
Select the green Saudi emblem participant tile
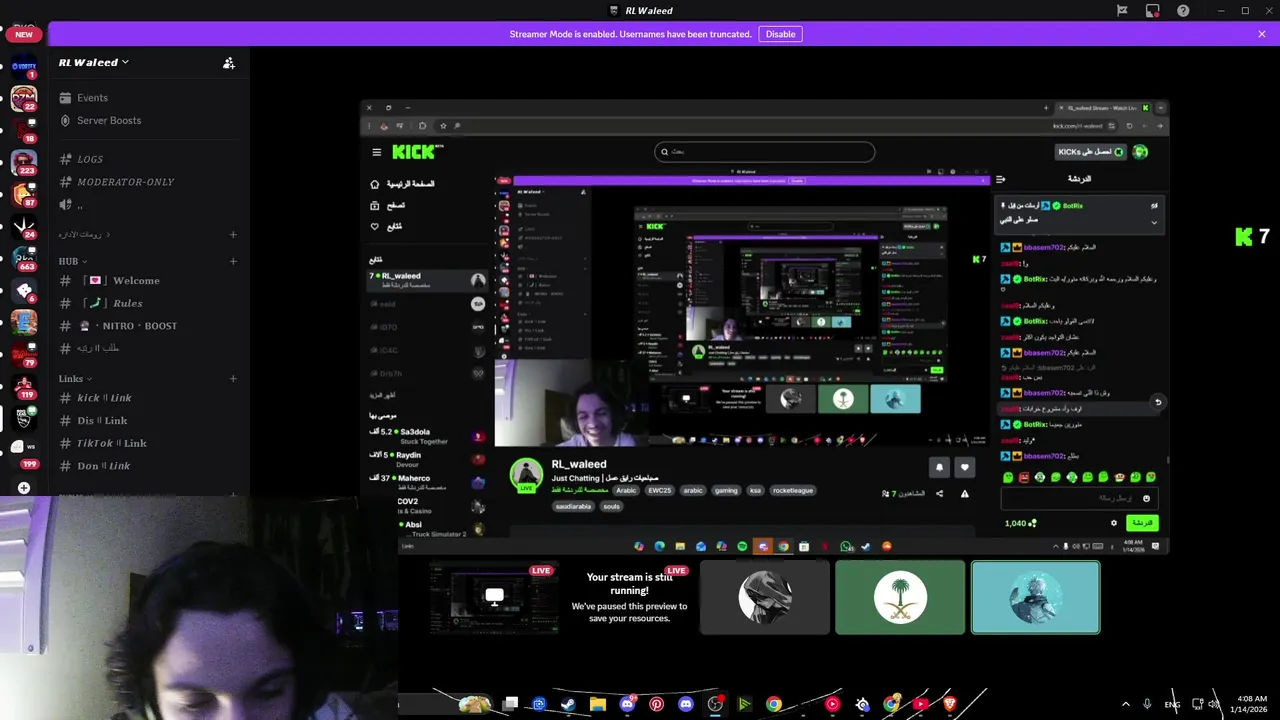click(x=900, y=597)
